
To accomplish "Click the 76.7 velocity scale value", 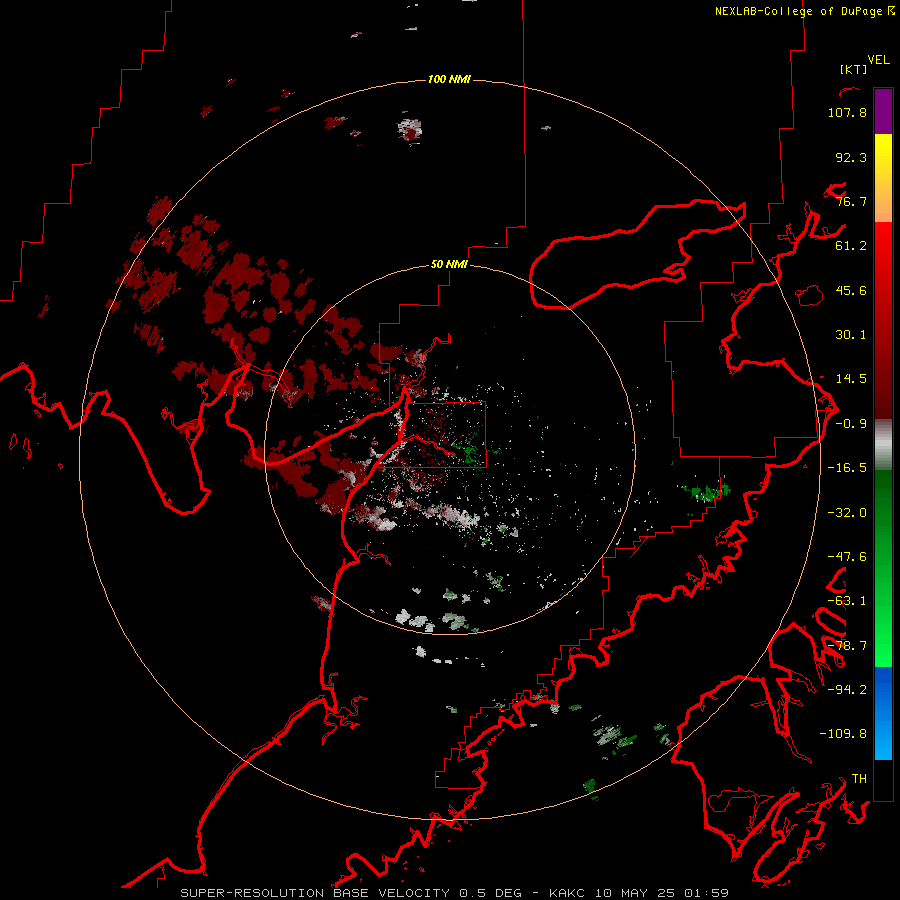I will click(851, 201).
